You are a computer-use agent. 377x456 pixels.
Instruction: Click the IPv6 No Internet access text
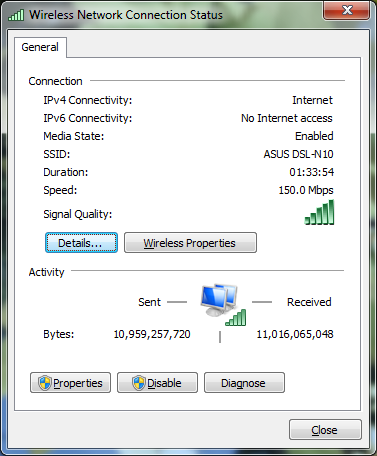[x=287, y=118]
